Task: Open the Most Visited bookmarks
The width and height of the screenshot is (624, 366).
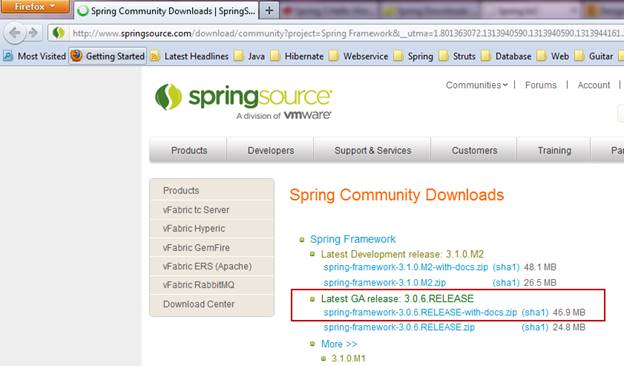Action: pyautogui.click(x=35, y=56)
